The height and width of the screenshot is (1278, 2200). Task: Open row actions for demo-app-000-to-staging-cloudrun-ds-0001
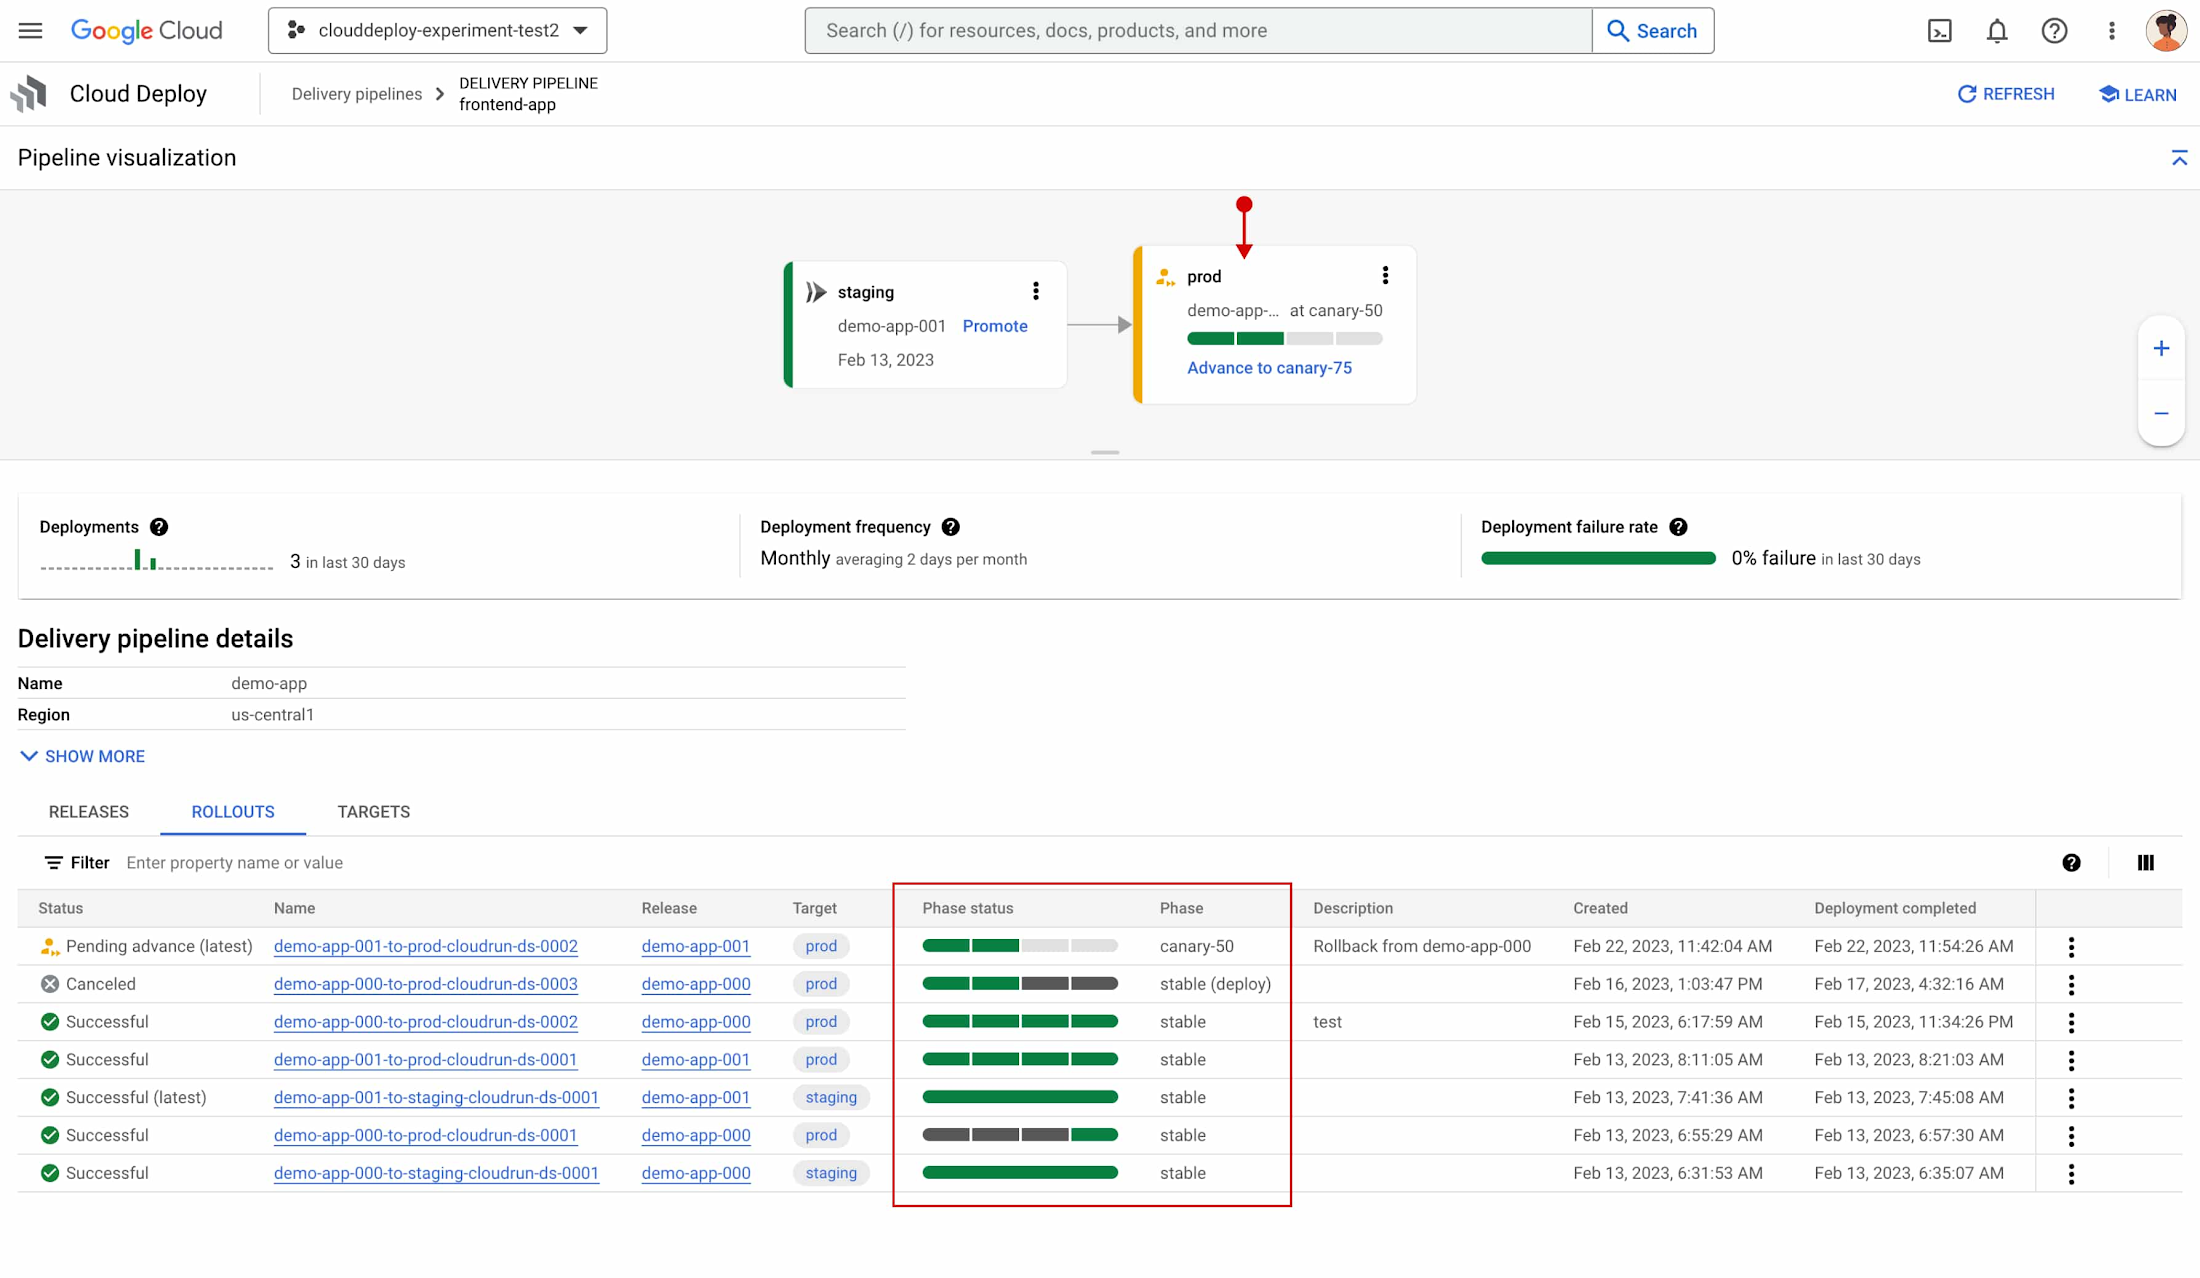2071,1173
